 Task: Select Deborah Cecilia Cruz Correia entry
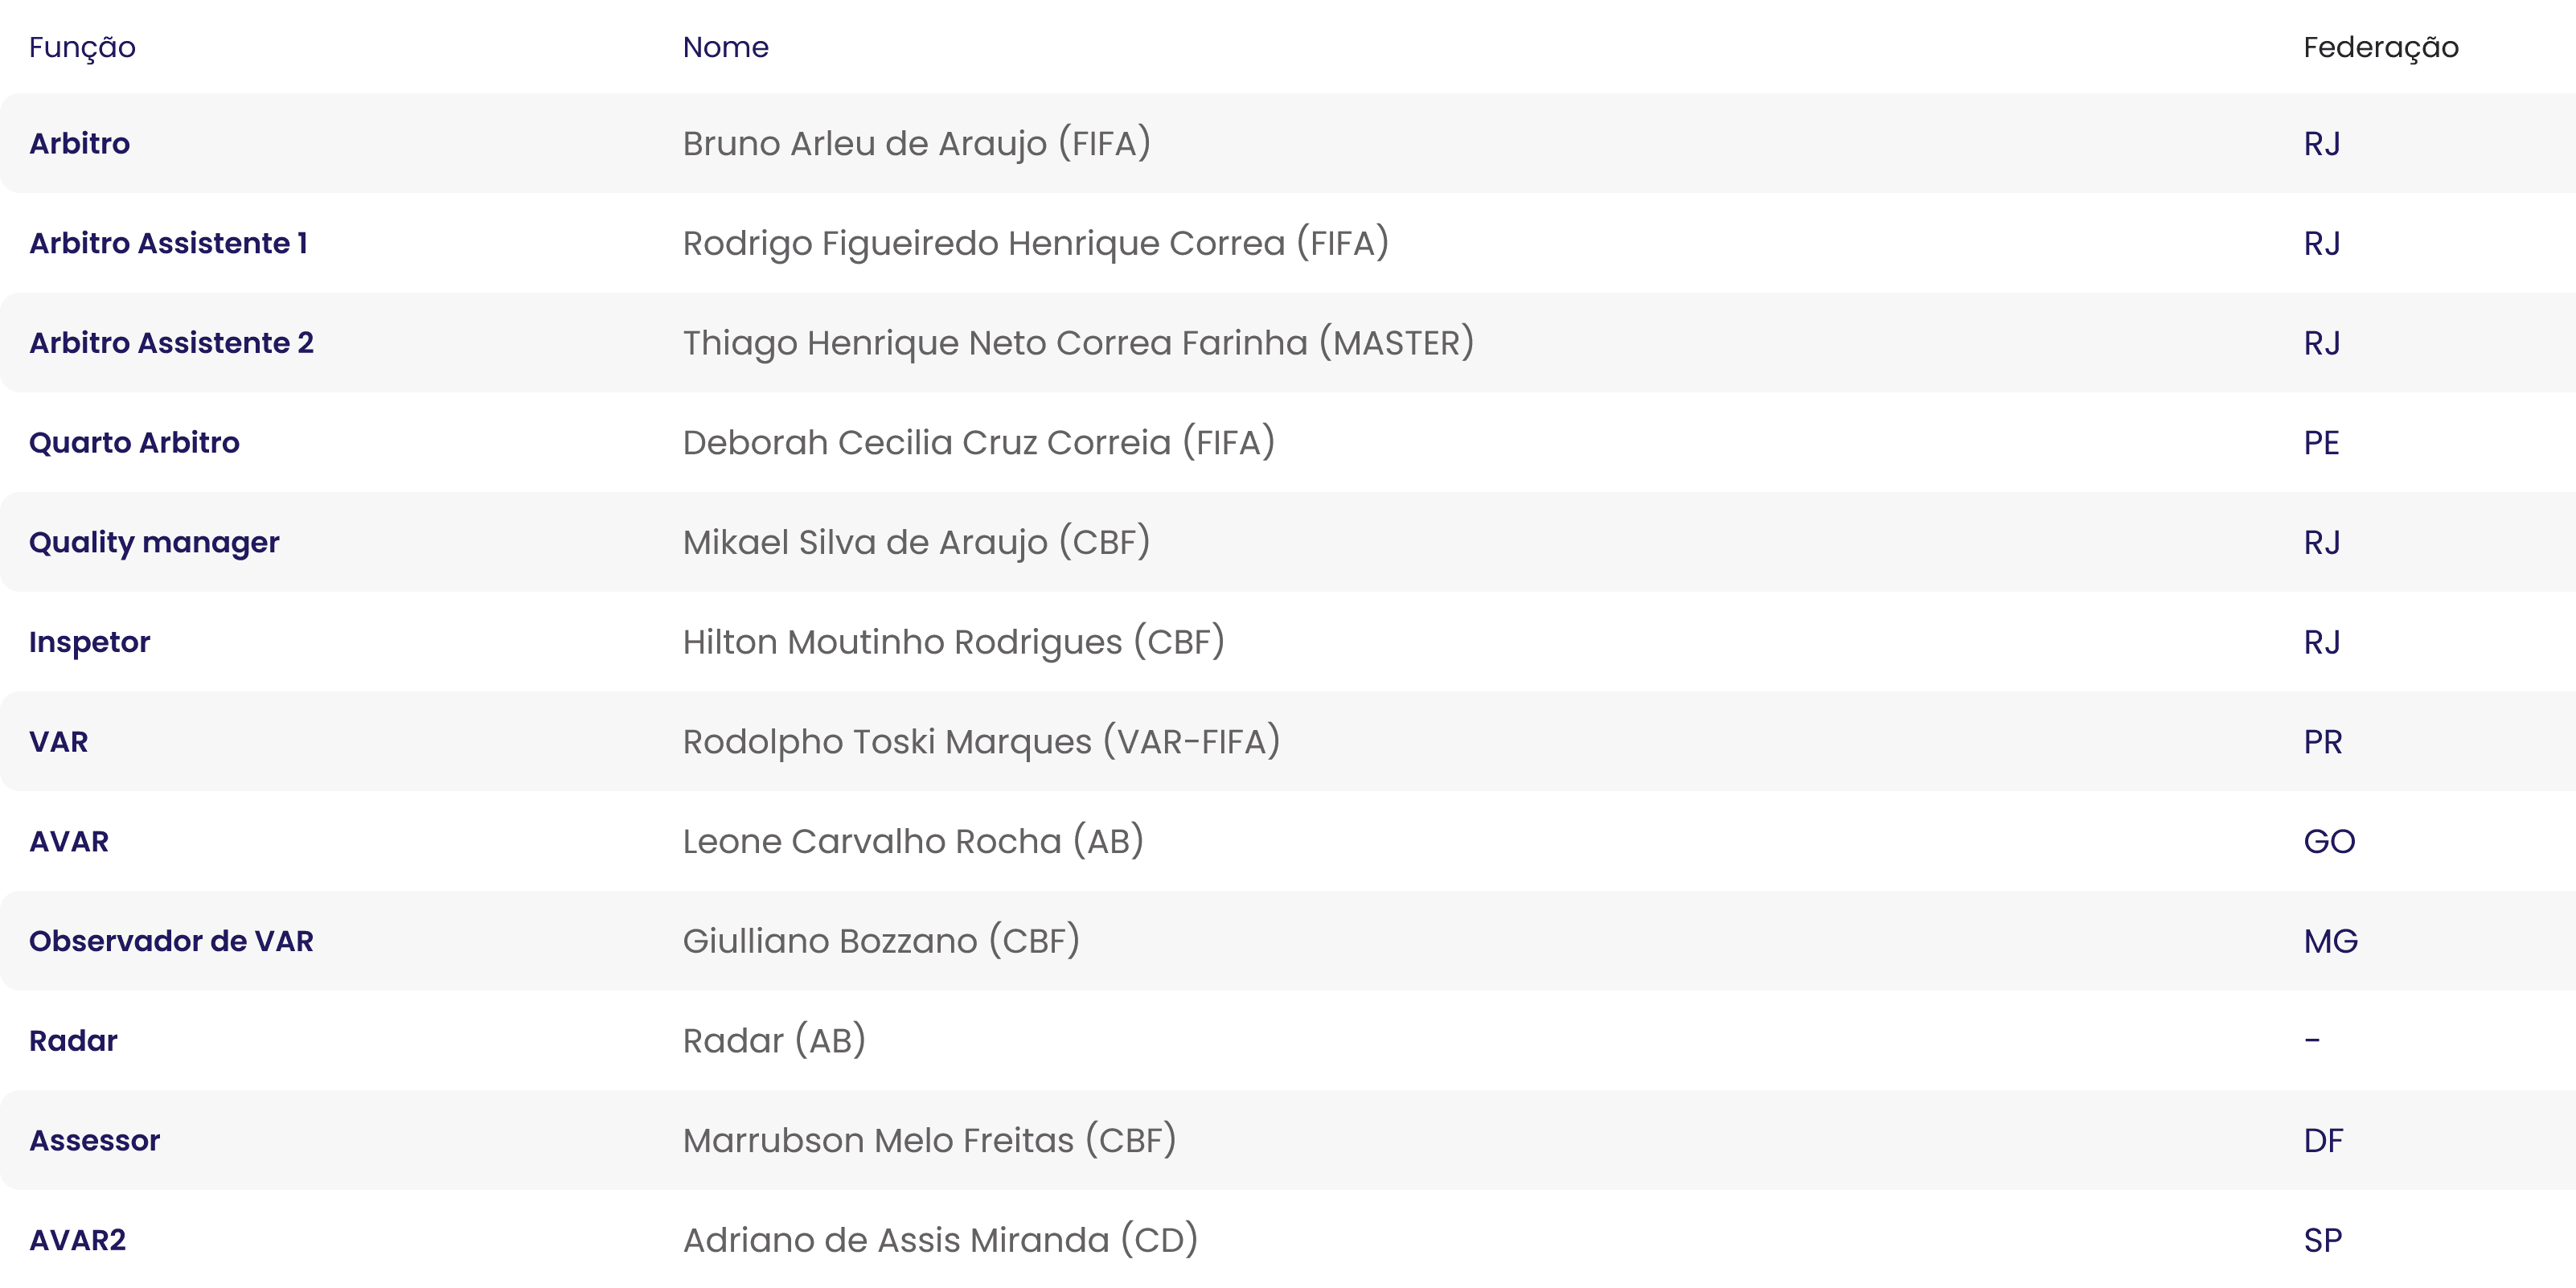(x=978, y=442)
